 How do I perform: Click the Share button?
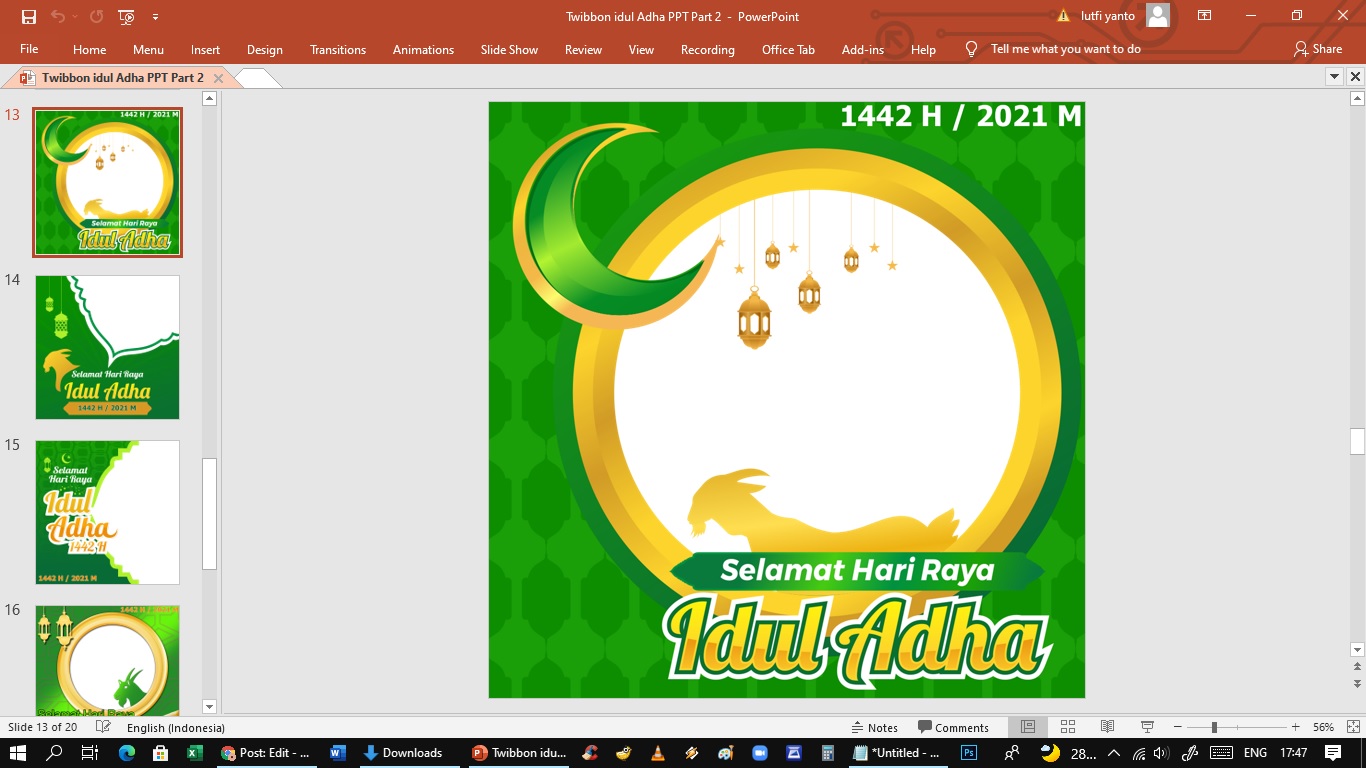1318,49
